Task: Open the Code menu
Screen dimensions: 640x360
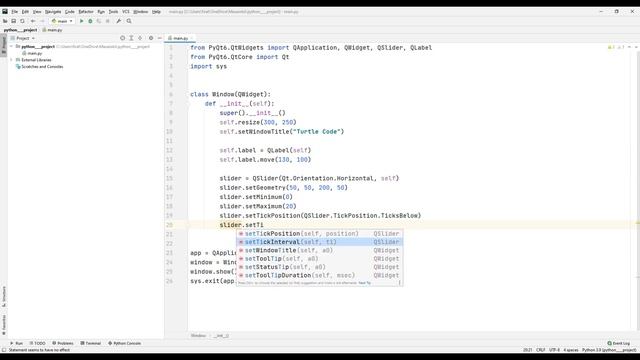Action: (70, 12)
